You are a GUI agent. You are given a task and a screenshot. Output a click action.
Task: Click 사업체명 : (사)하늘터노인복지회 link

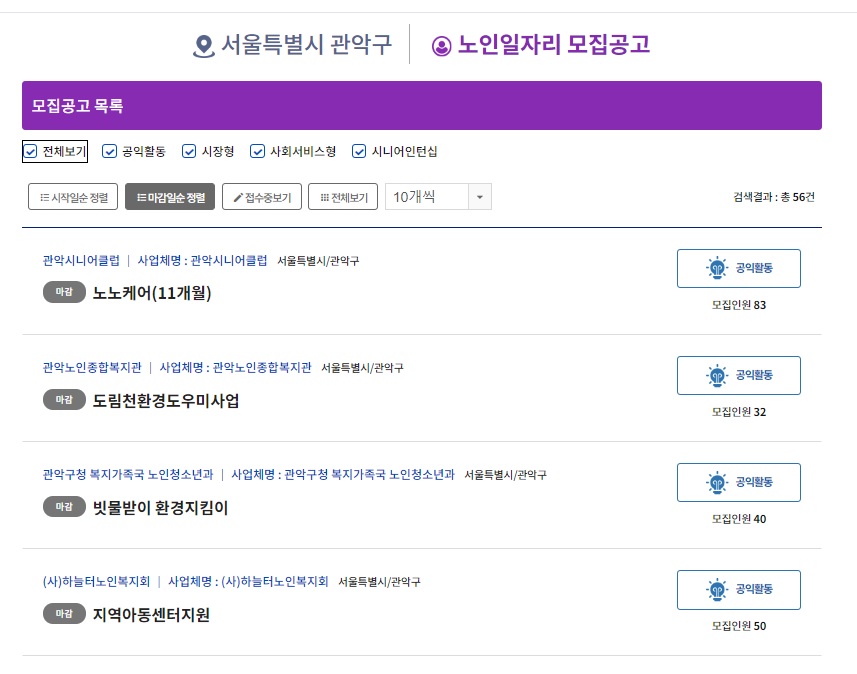click(x=248, y=582)
